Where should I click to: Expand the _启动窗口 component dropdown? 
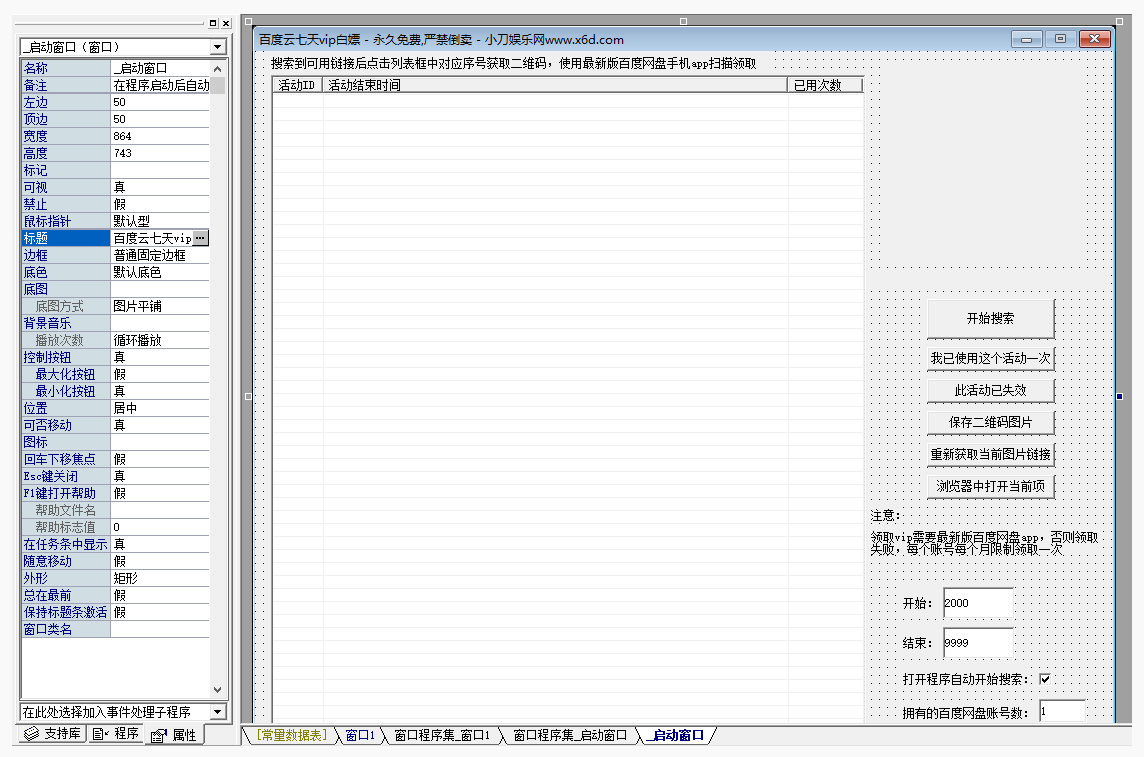click(217, 47)
